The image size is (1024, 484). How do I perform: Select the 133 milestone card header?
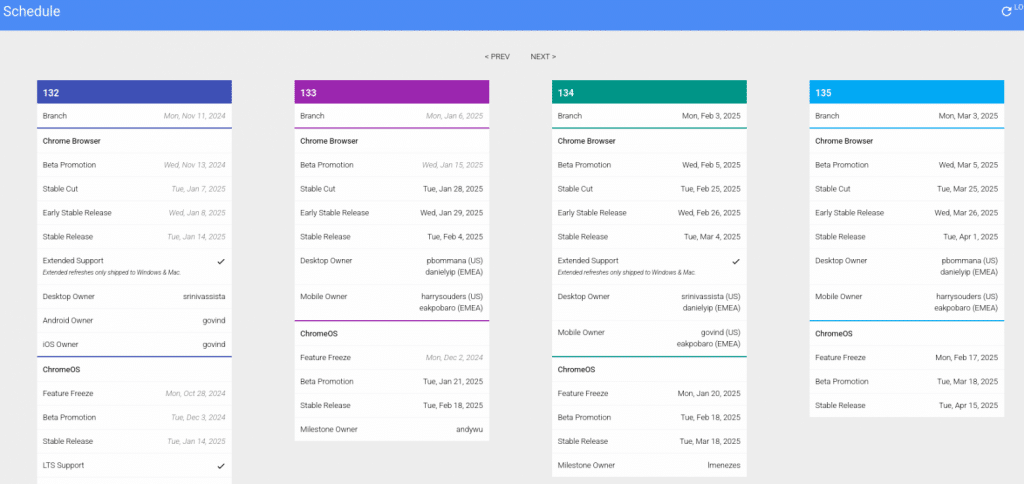[392, 92]
